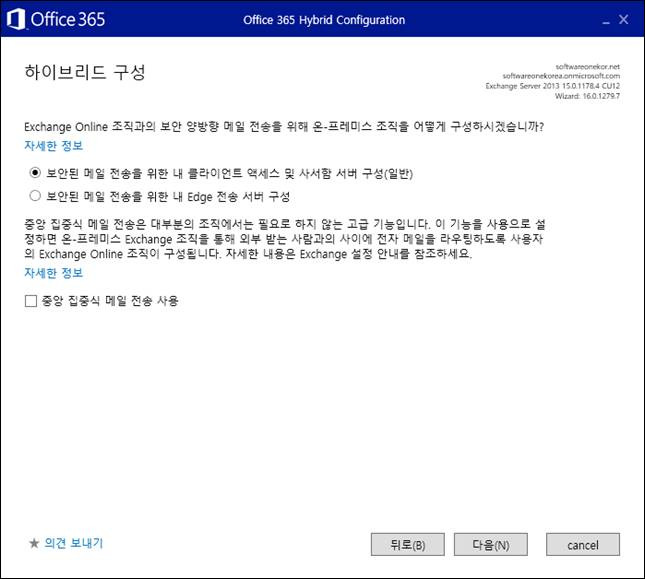Select the 클라이언트 액세스 및 사서함 서버 구성 radio option
The image size is (645, 579).
35,173
